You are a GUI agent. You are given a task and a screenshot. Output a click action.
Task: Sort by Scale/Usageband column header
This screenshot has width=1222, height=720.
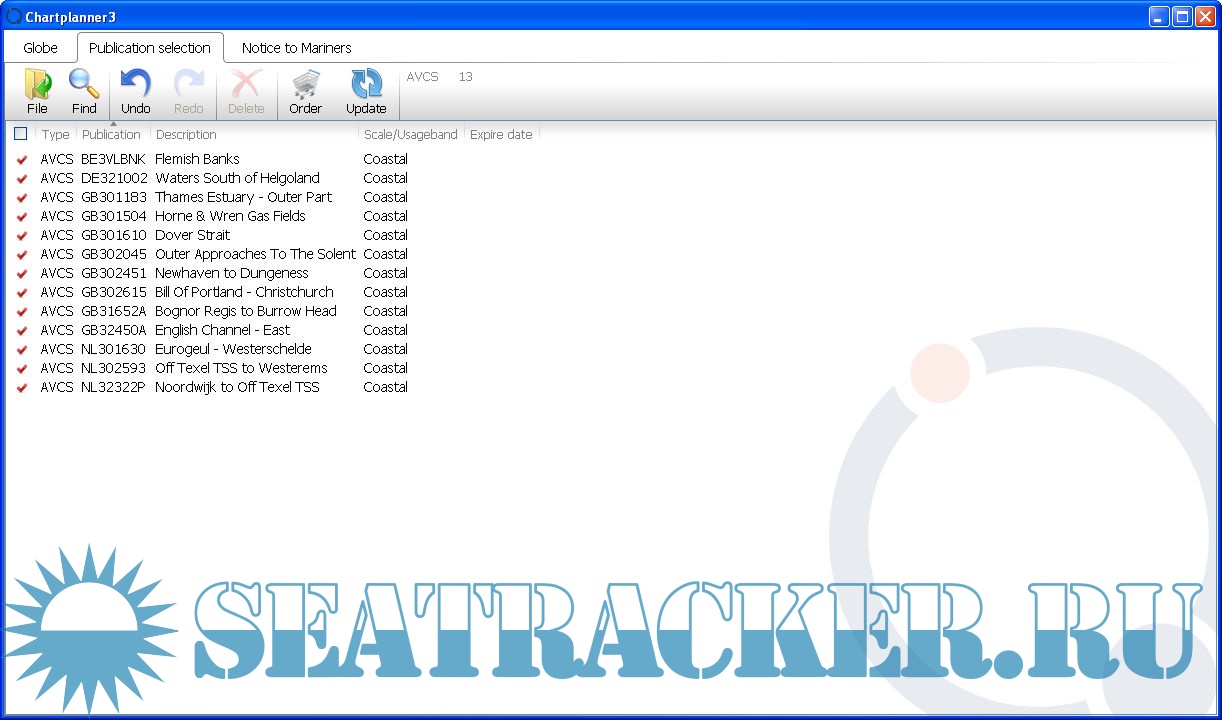point(410,135)
